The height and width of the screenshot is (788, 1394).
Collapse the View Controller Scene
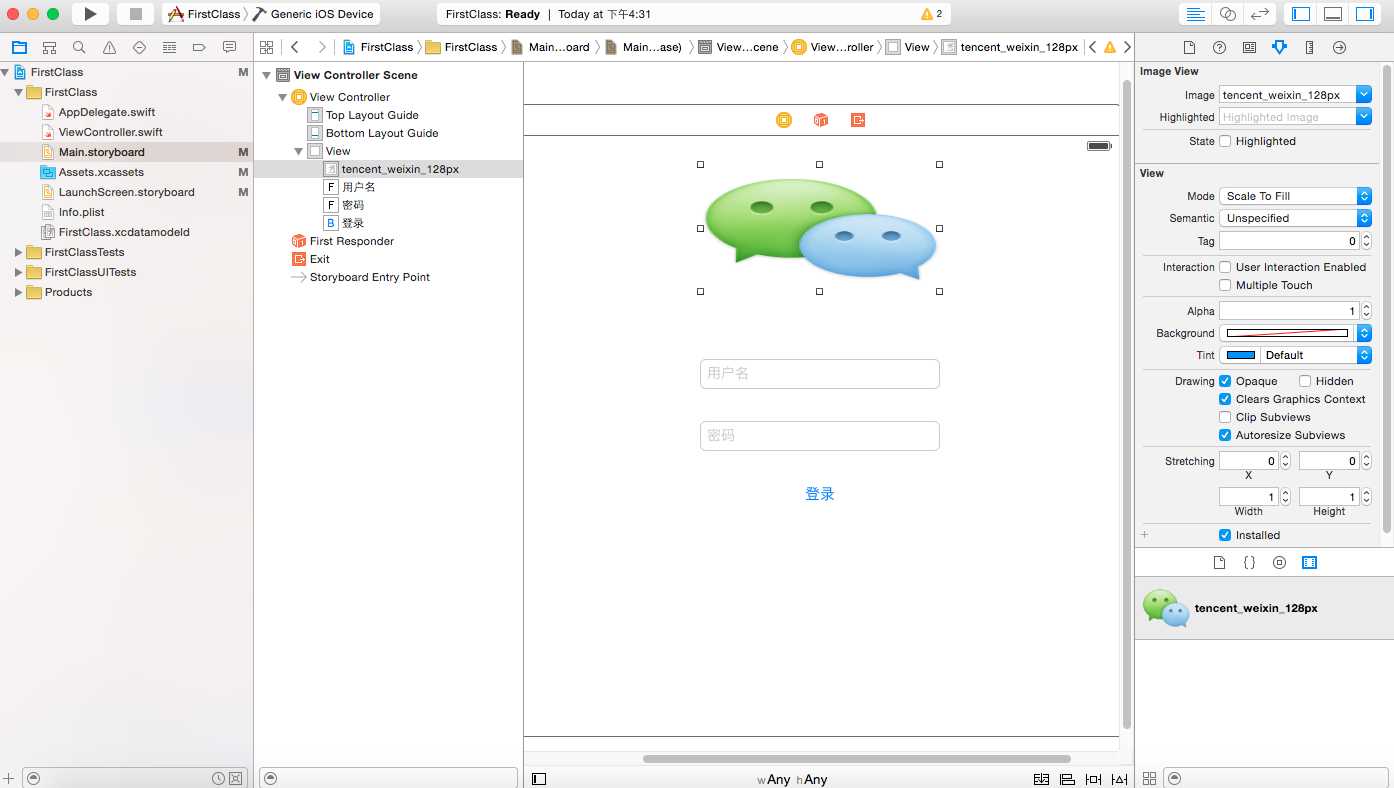pyautogui.click(x=267, y=75)
